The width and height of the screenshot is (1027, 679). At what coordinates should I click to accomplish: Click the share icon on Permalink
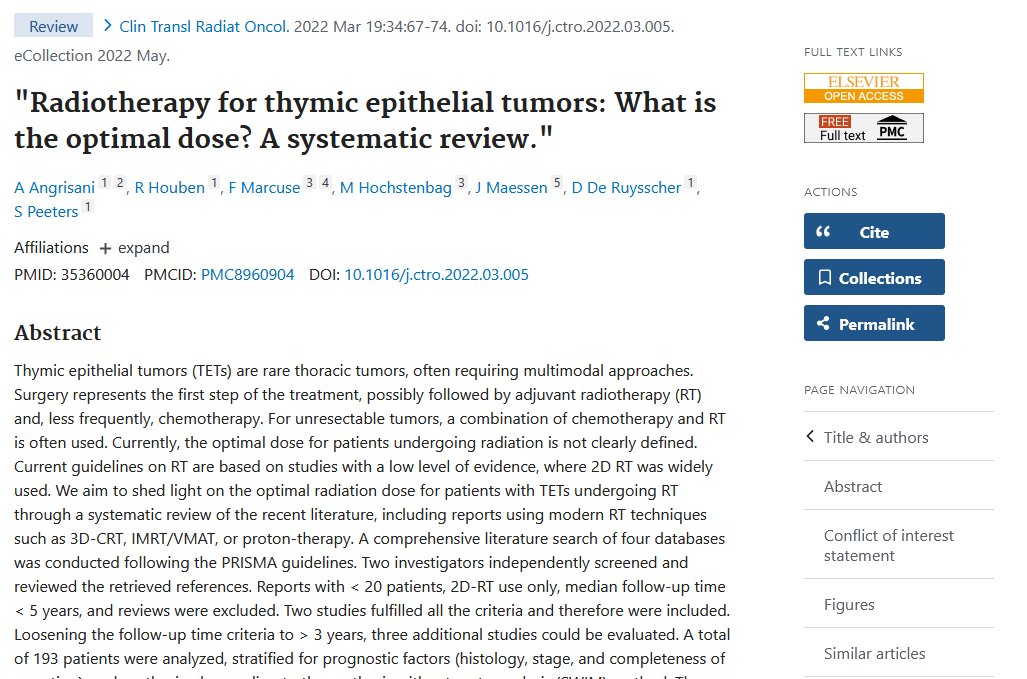[824, 324]
